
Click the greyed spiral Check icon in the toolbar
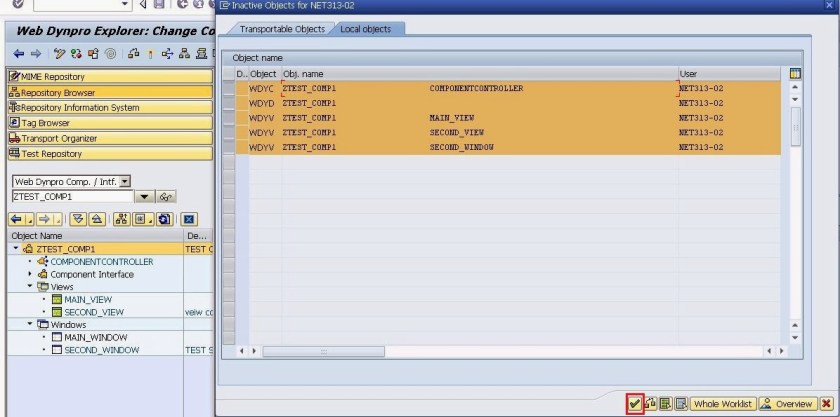tap(110, 54)
